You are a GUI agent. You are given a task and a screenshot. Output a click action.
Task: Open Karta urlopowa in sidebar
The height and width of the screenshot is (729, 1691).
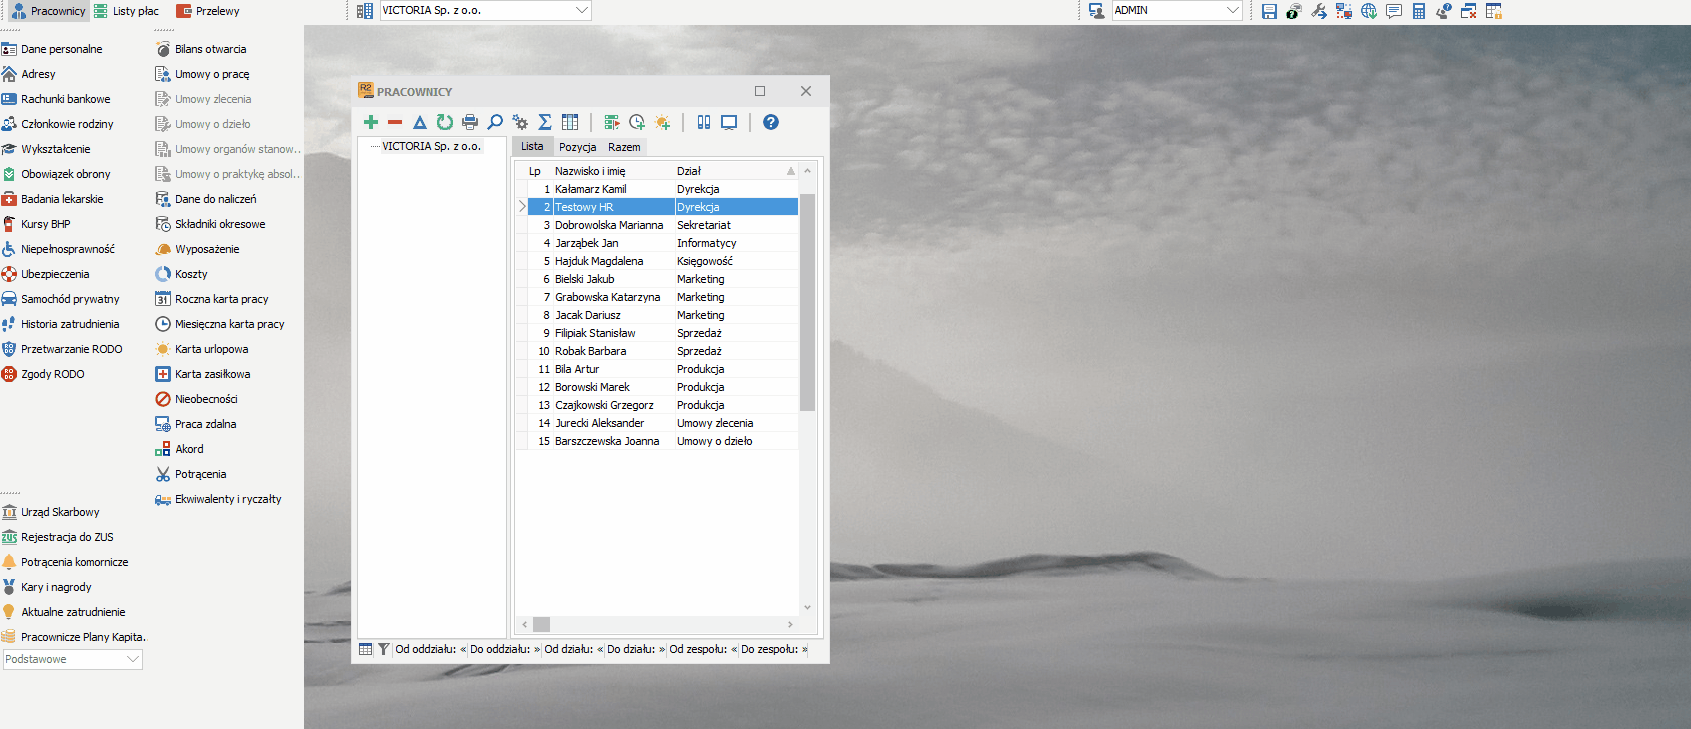(x=202, y=349)
